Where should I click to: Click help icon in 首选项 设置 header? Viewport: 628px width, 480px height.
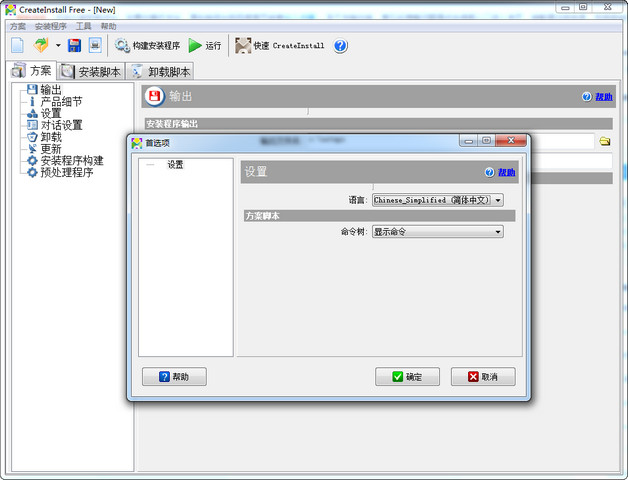point(489,172)
